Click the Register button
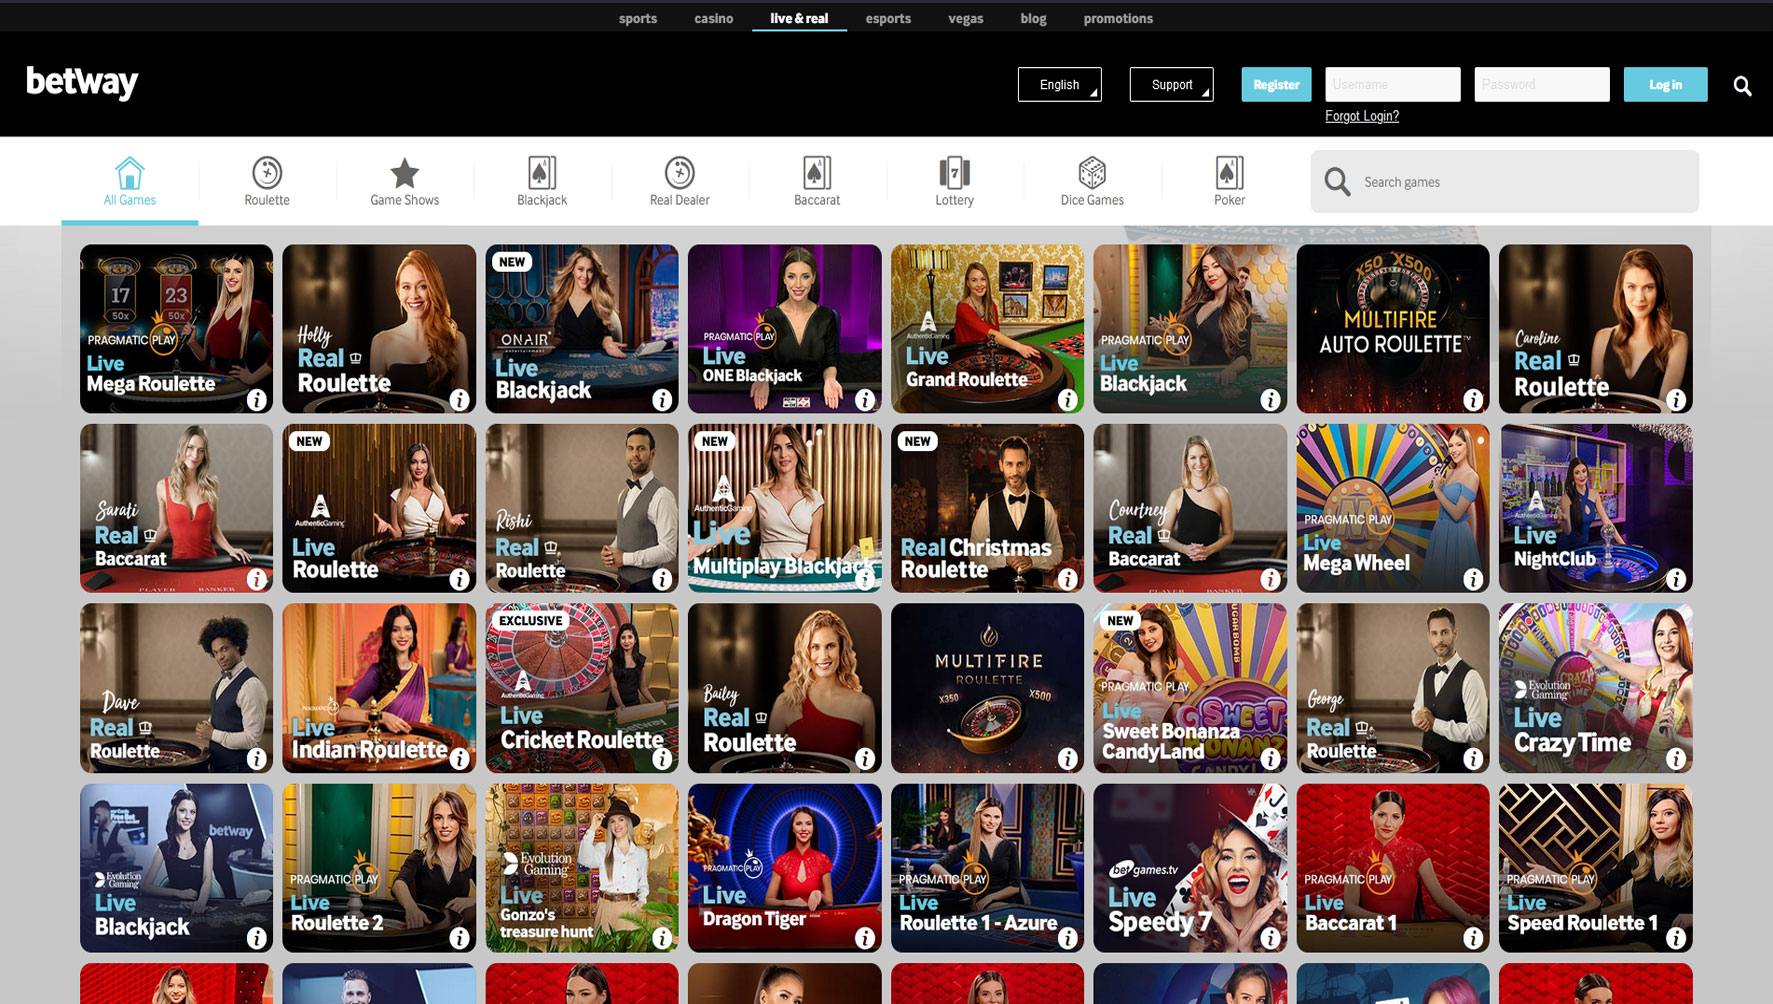The image size is (1773, 1004). [x=1275, y=84]
